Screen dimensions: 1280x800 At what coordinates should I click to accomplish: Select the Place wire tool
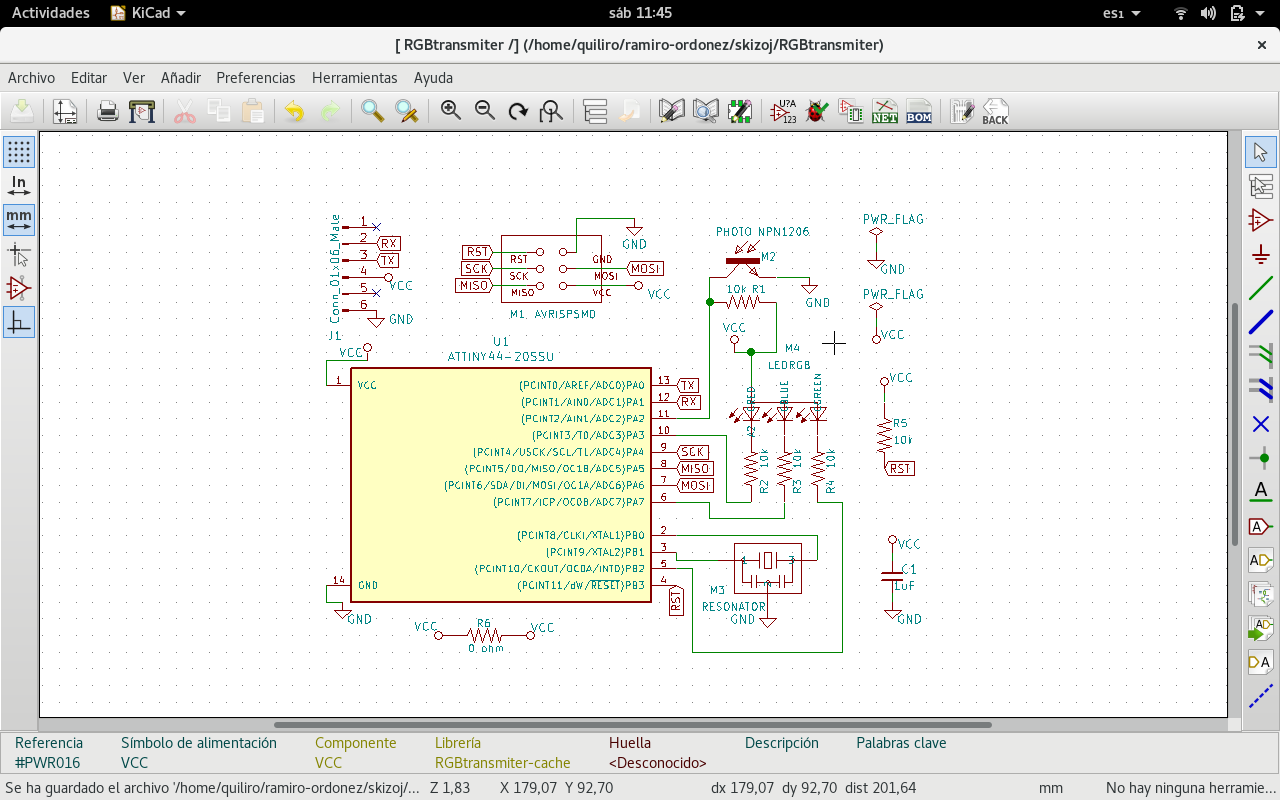1261,288
